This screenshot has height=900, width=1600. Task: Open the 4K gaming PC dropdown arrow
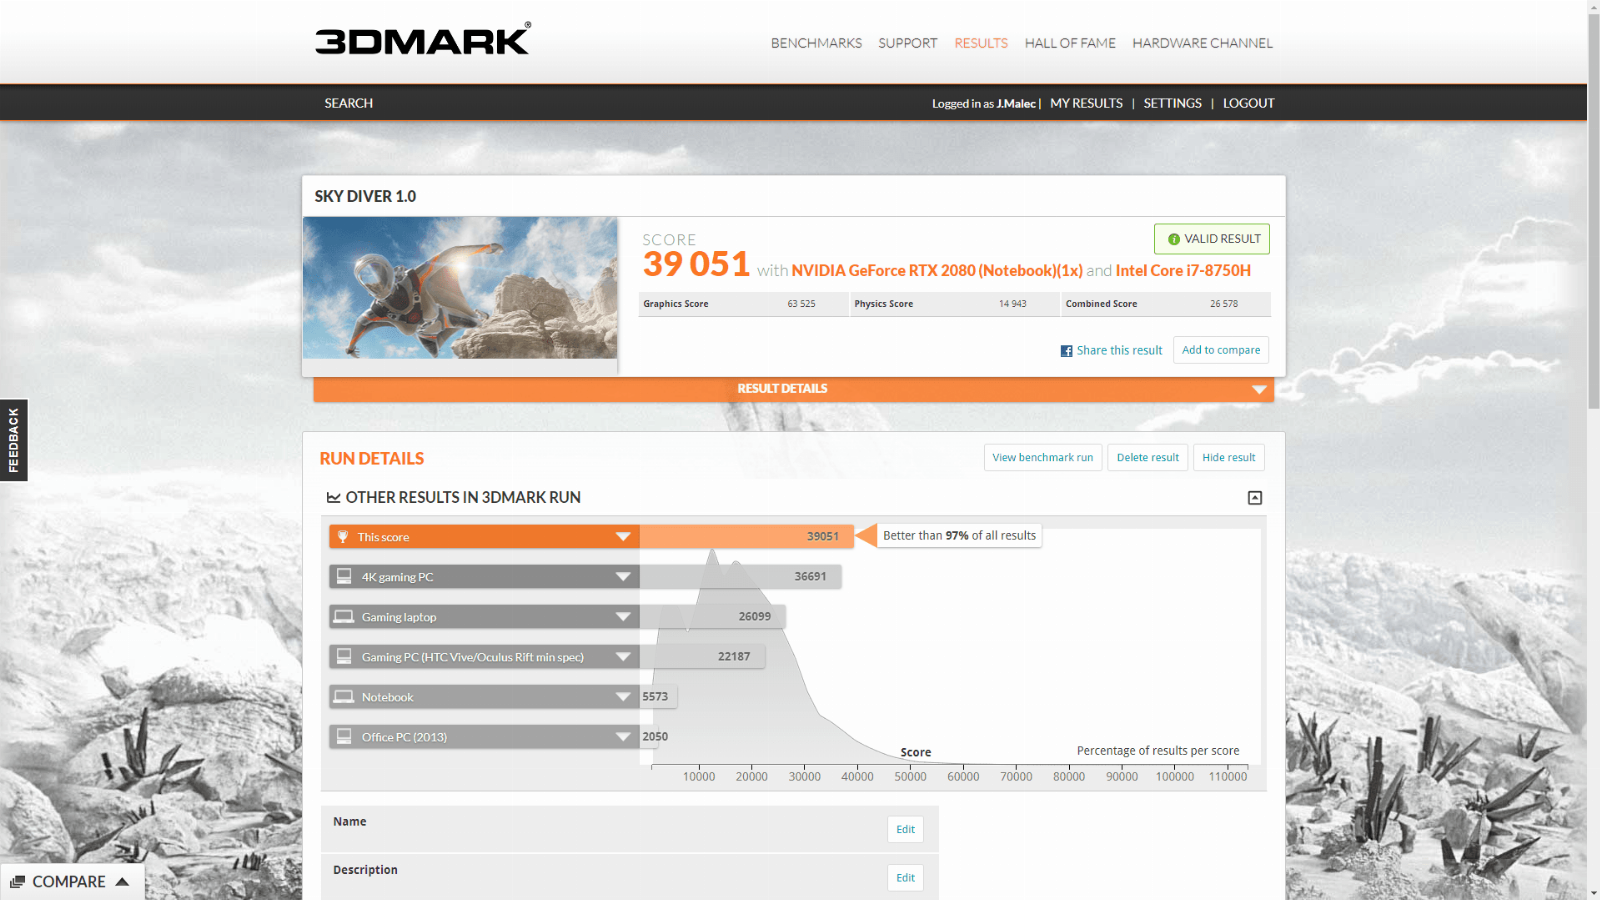pyautogui.click(x=623, y=577)
